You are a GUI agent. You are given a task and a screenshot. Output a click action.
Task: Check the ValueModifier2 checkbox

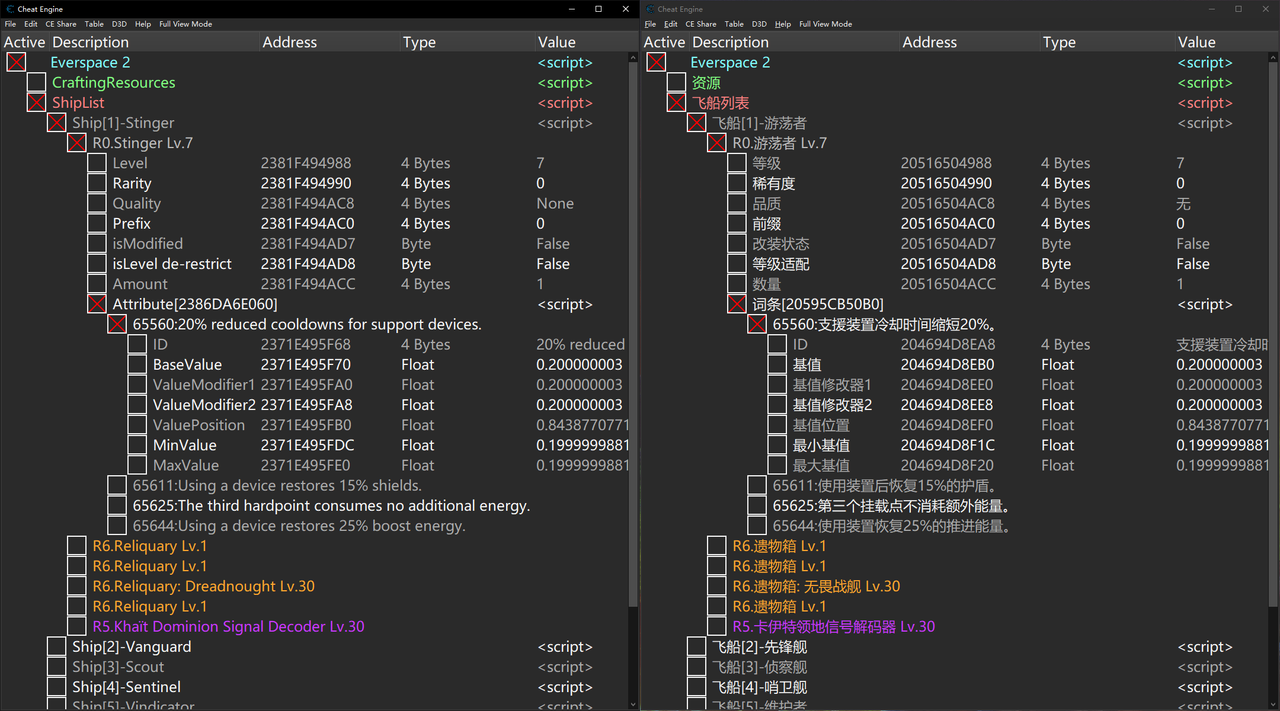click(136, 405)
